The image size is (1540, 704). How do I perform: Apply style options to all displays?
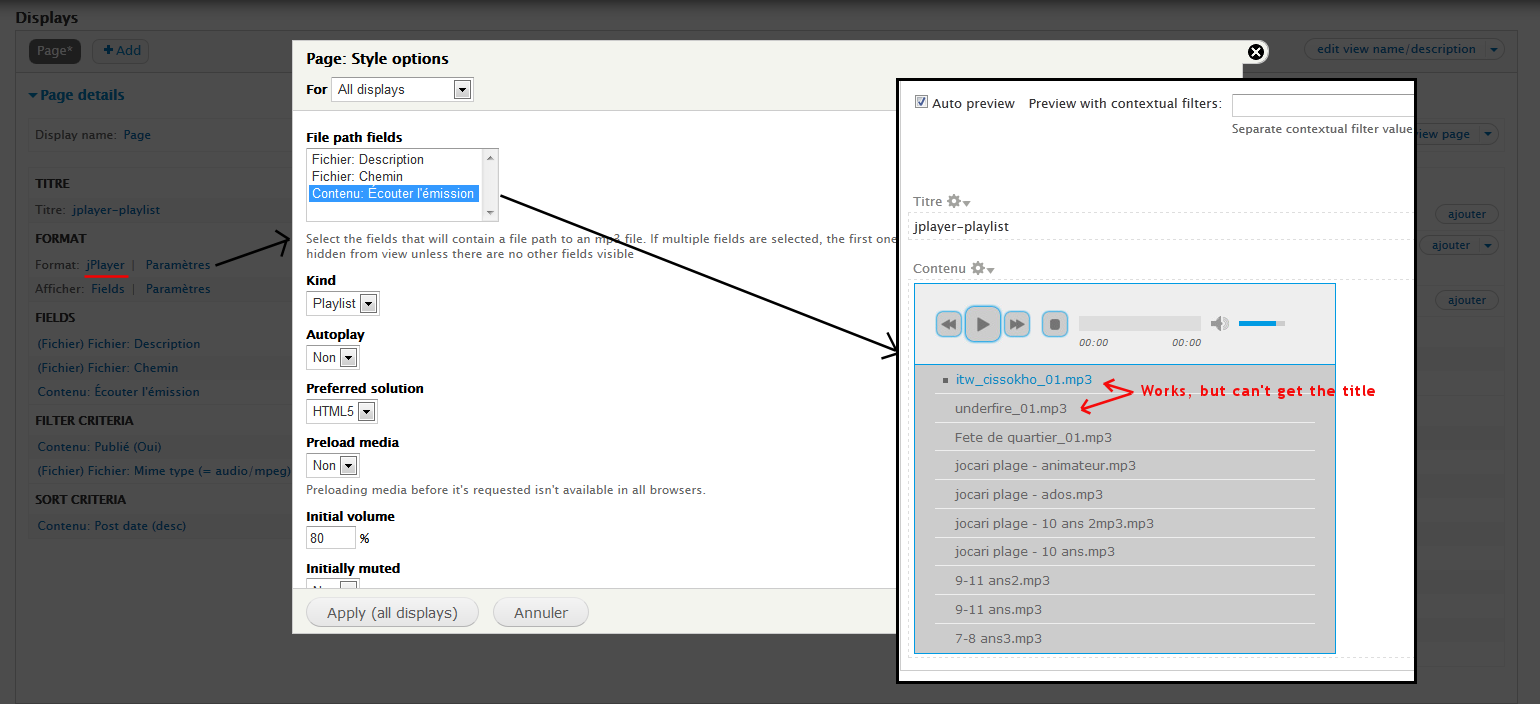pos(392,613)
